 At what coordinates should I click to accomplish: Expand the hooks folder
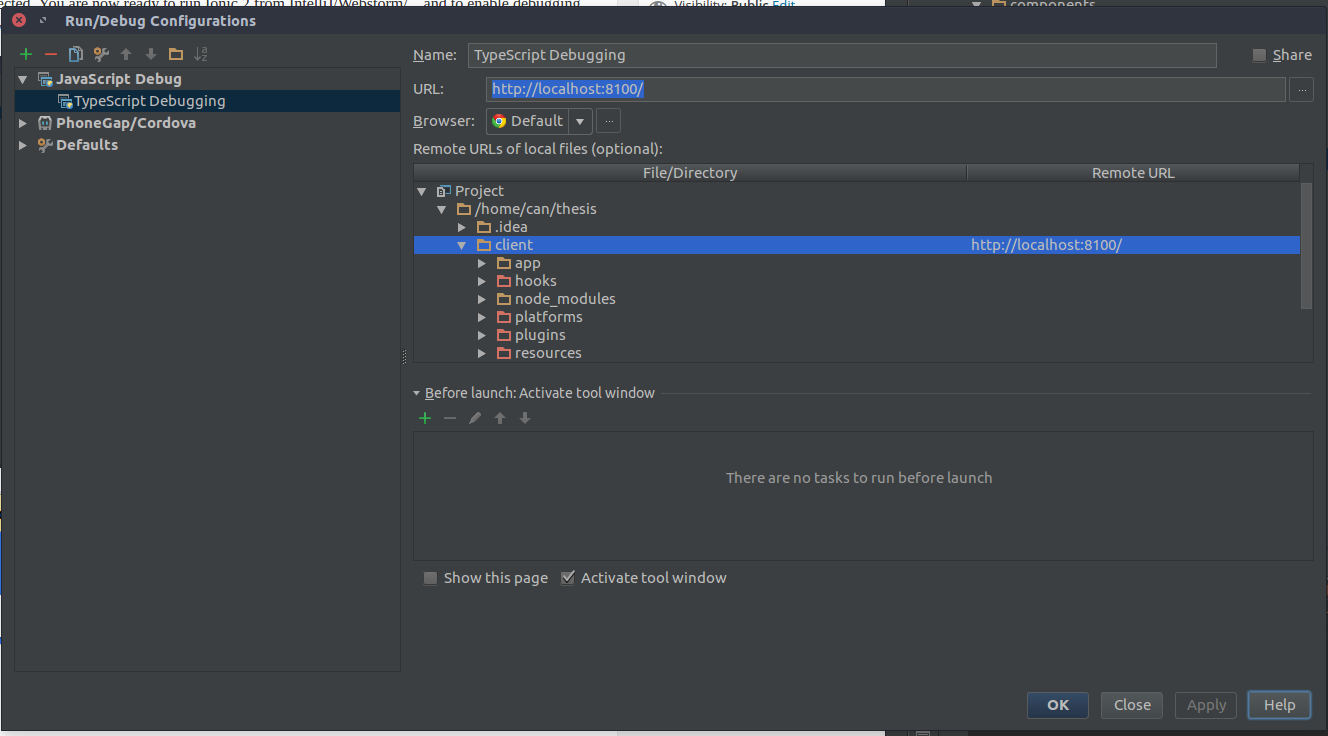point(482,281)
